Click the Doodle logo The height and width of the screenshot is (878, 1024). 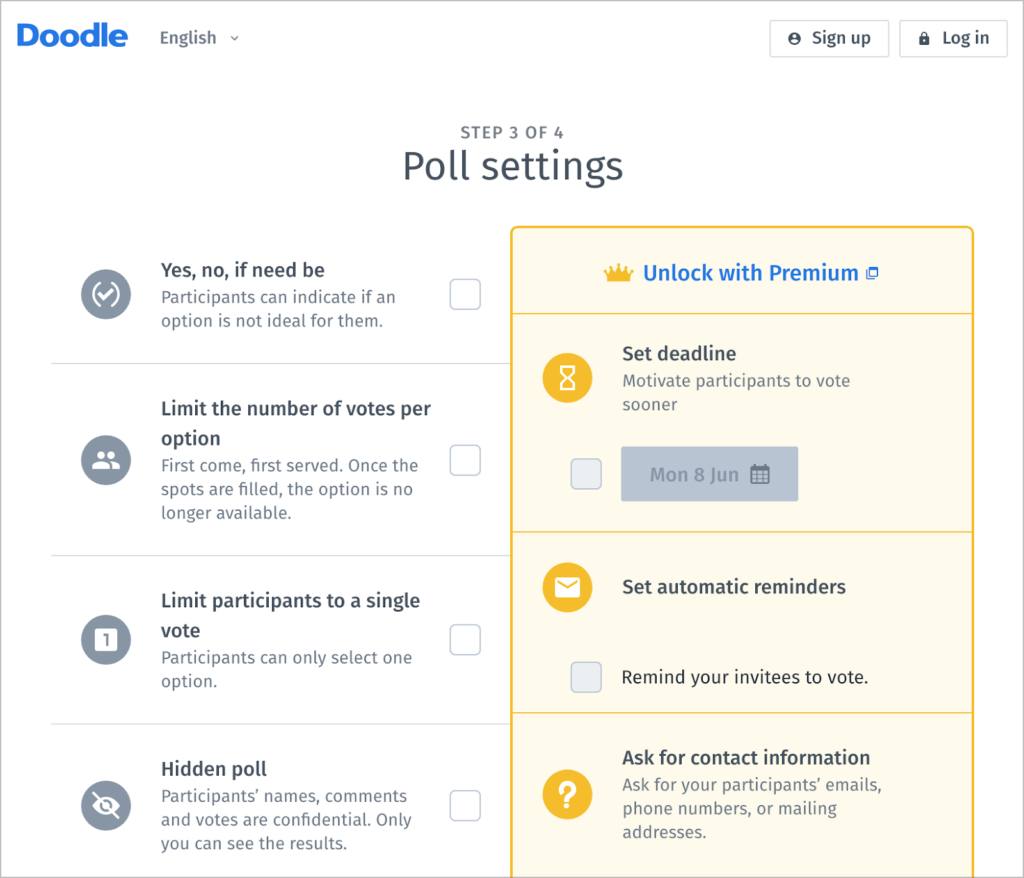[72, 37]
